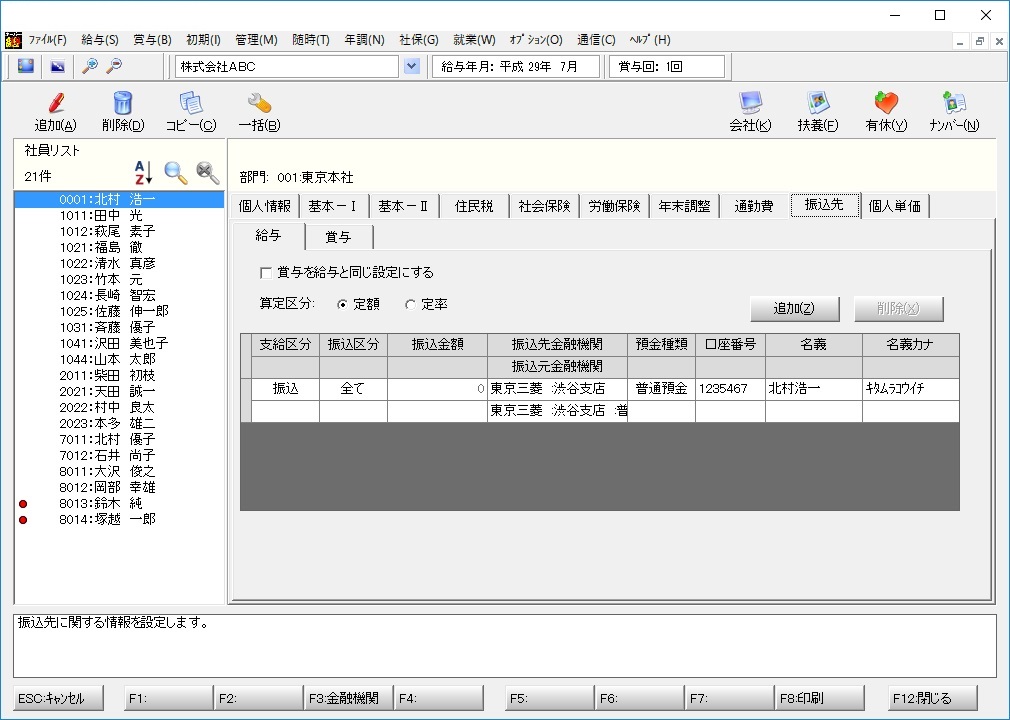Click the zoom in magnifier toolbar icon
This screenshot has height=720, width=1010.
pyautogui.click(x=90, y=66)
